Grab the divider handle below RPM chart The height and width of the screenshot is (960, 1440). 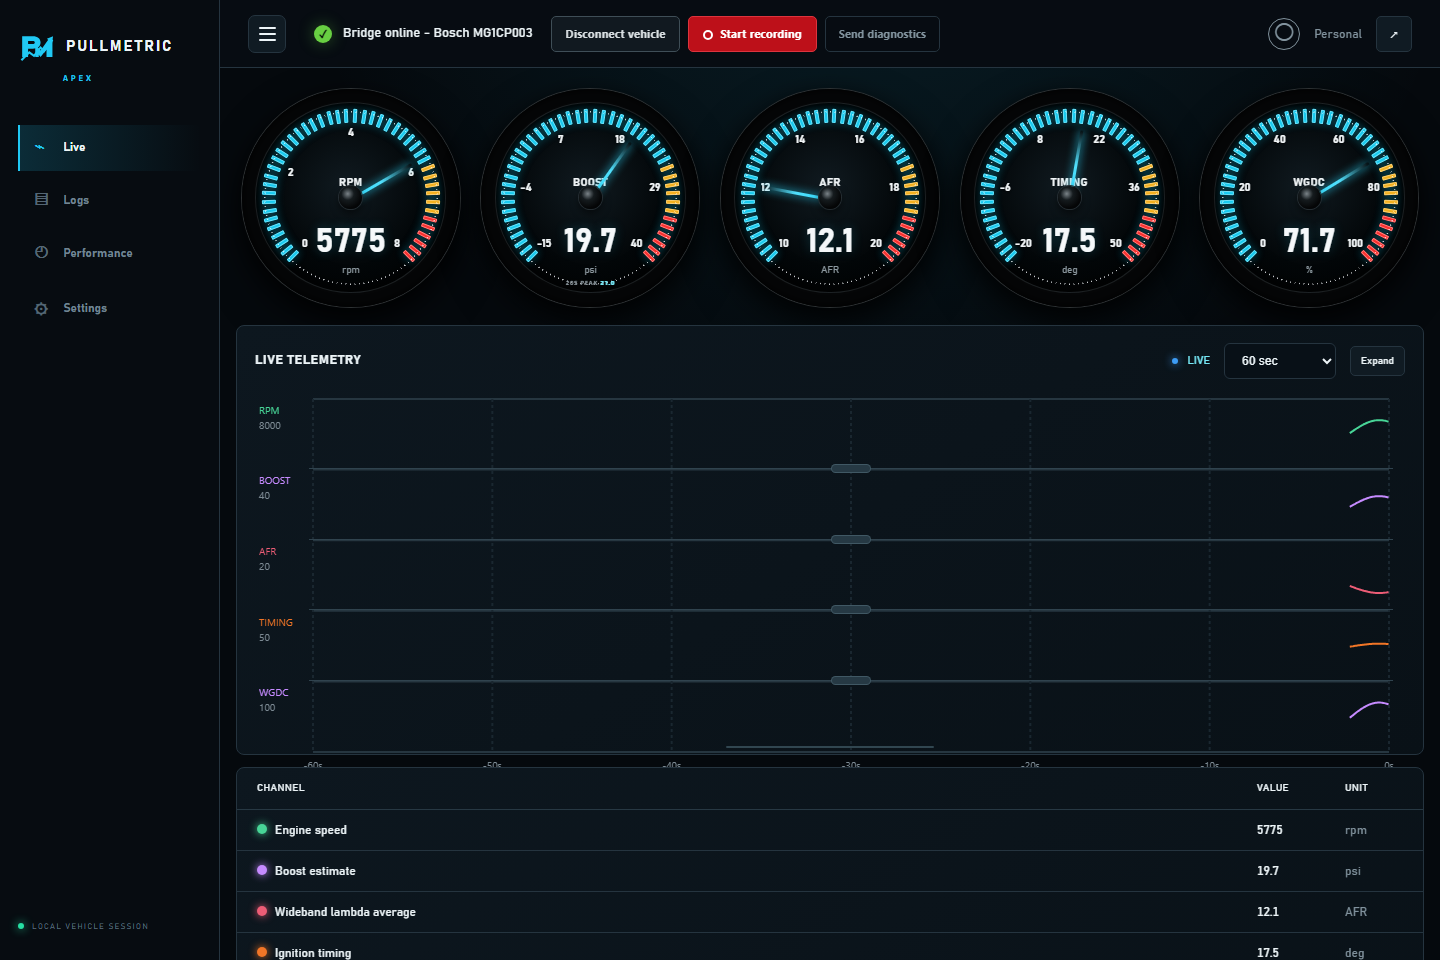pyautogui.click(x=851, y=468)
